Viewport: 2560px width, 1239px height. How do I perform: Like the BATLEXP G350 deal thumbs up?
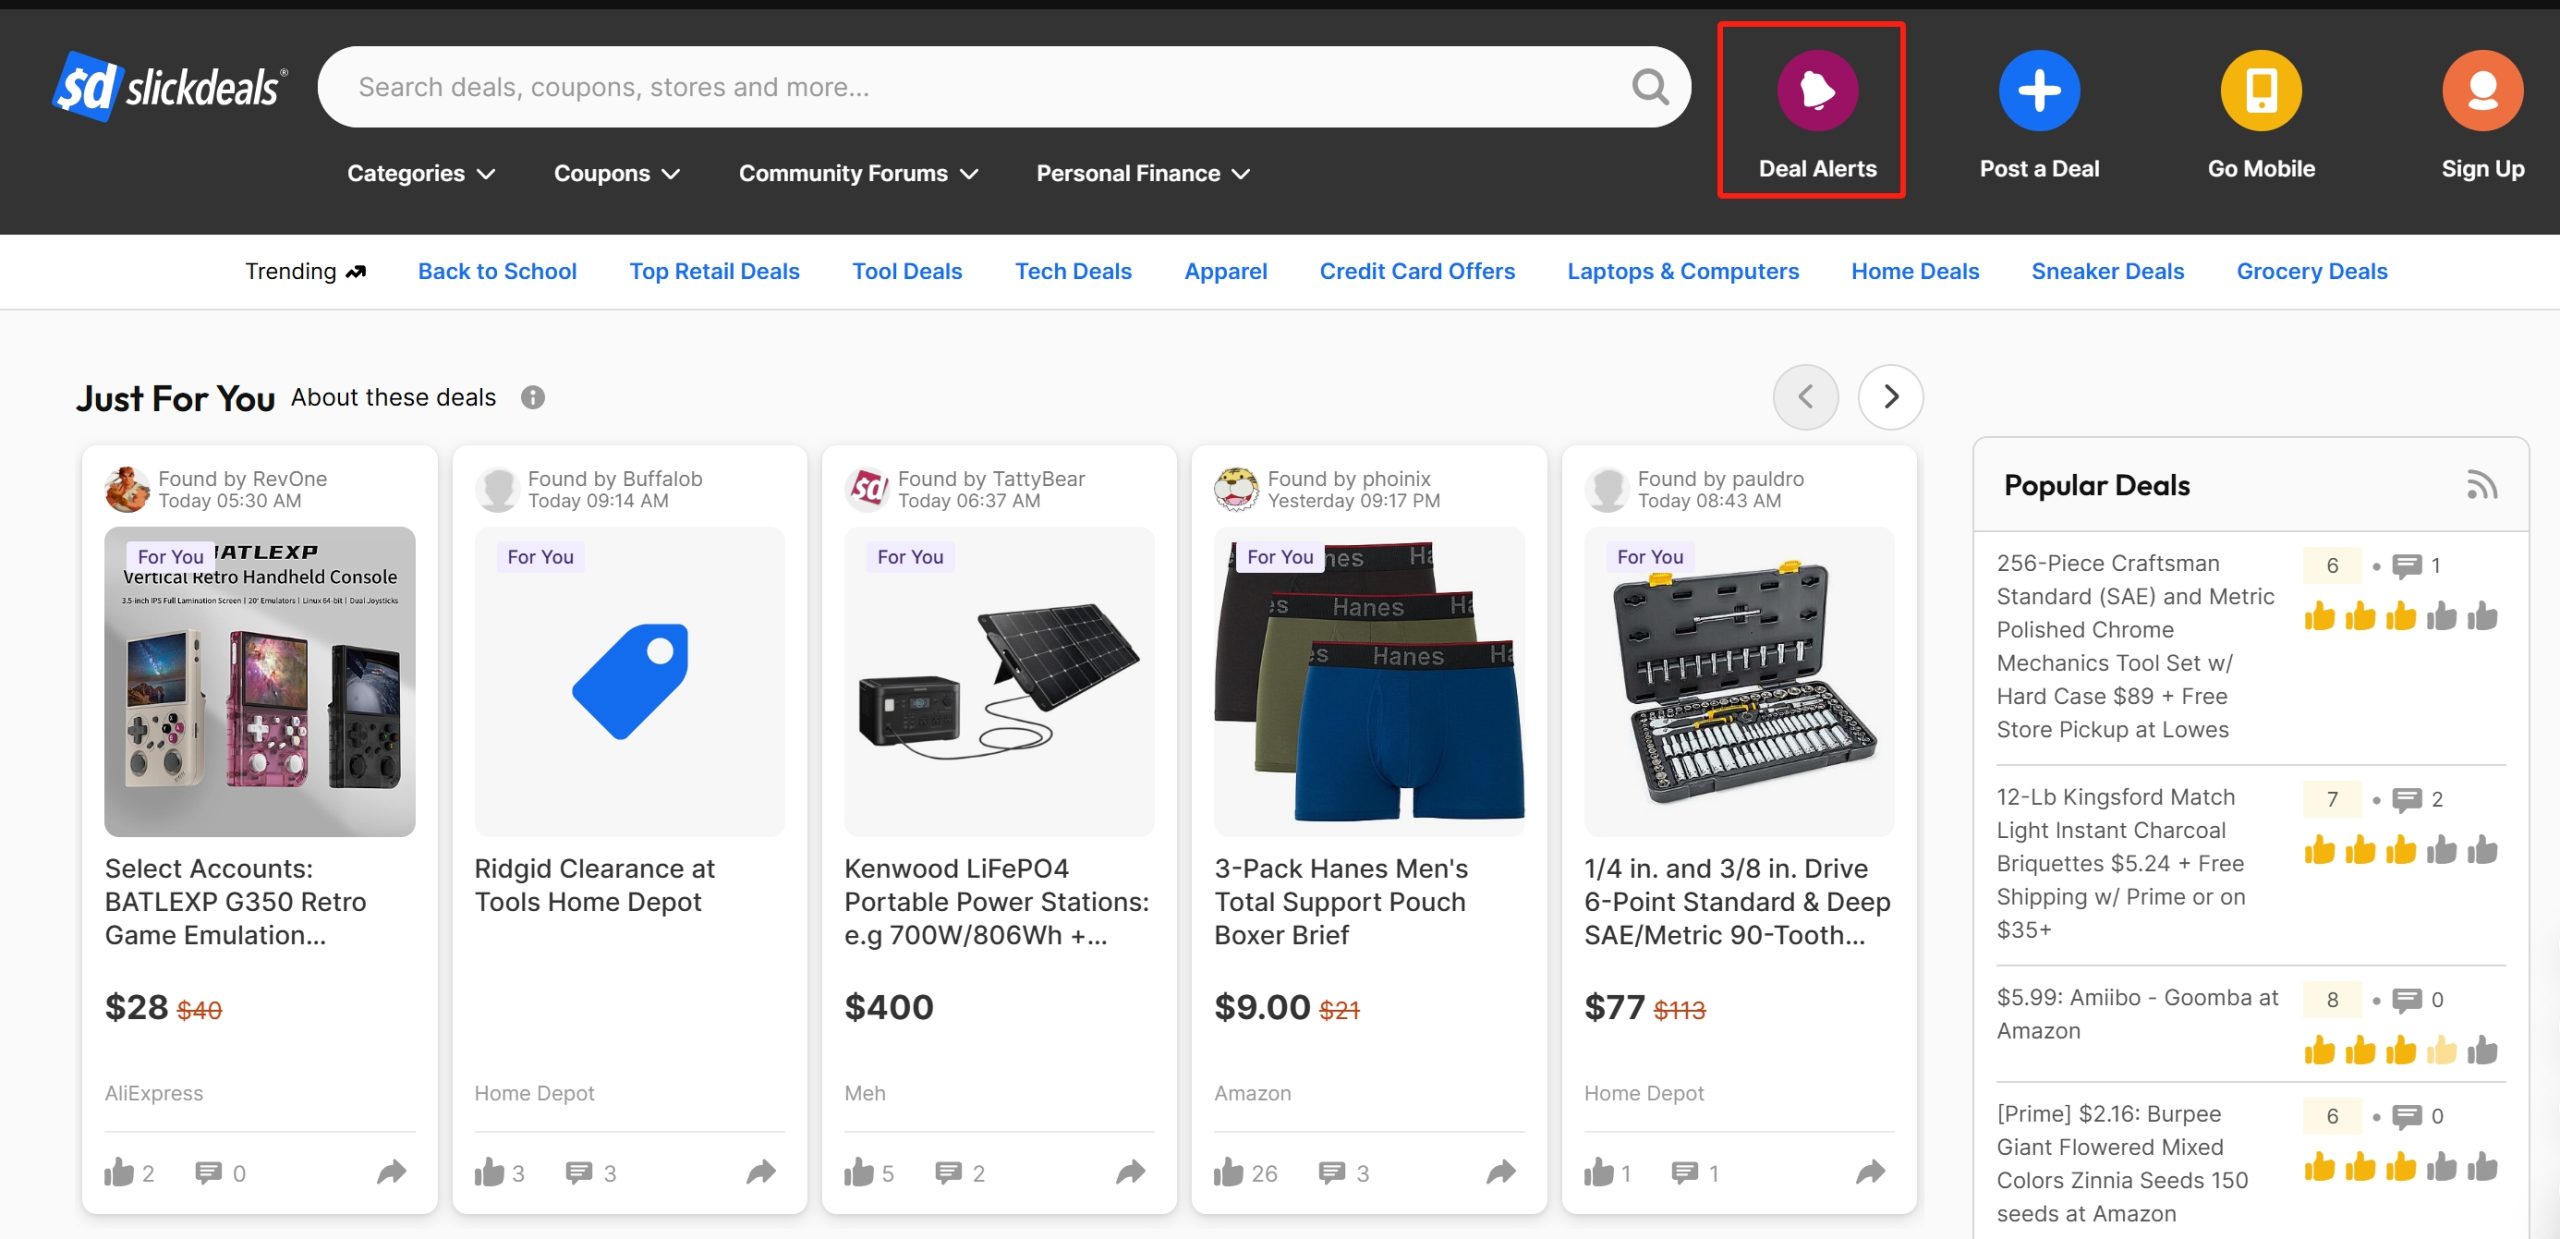pos(119,1172)
